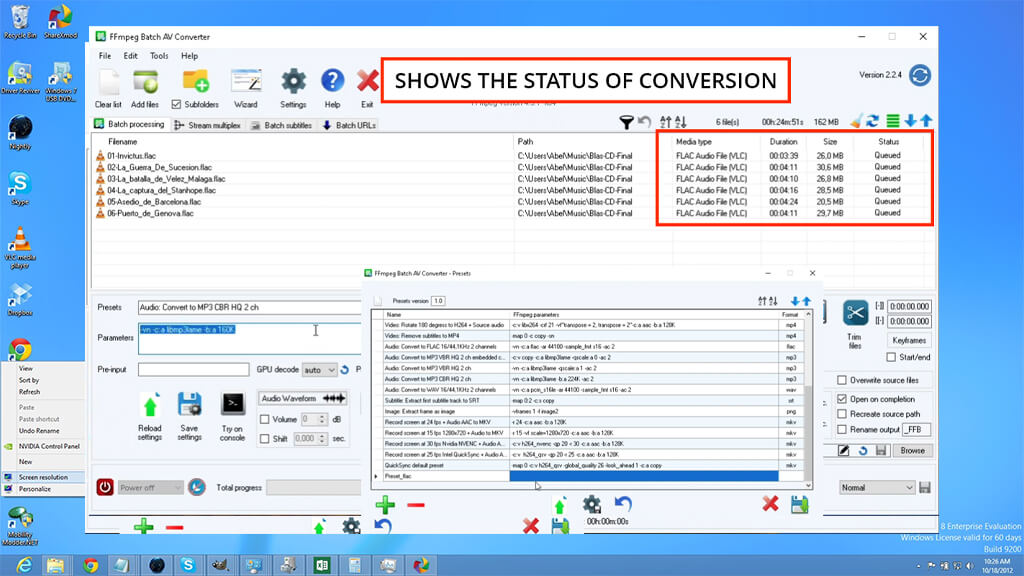
Task: Click the Audio Waveform button
Action: pos(302,398)
